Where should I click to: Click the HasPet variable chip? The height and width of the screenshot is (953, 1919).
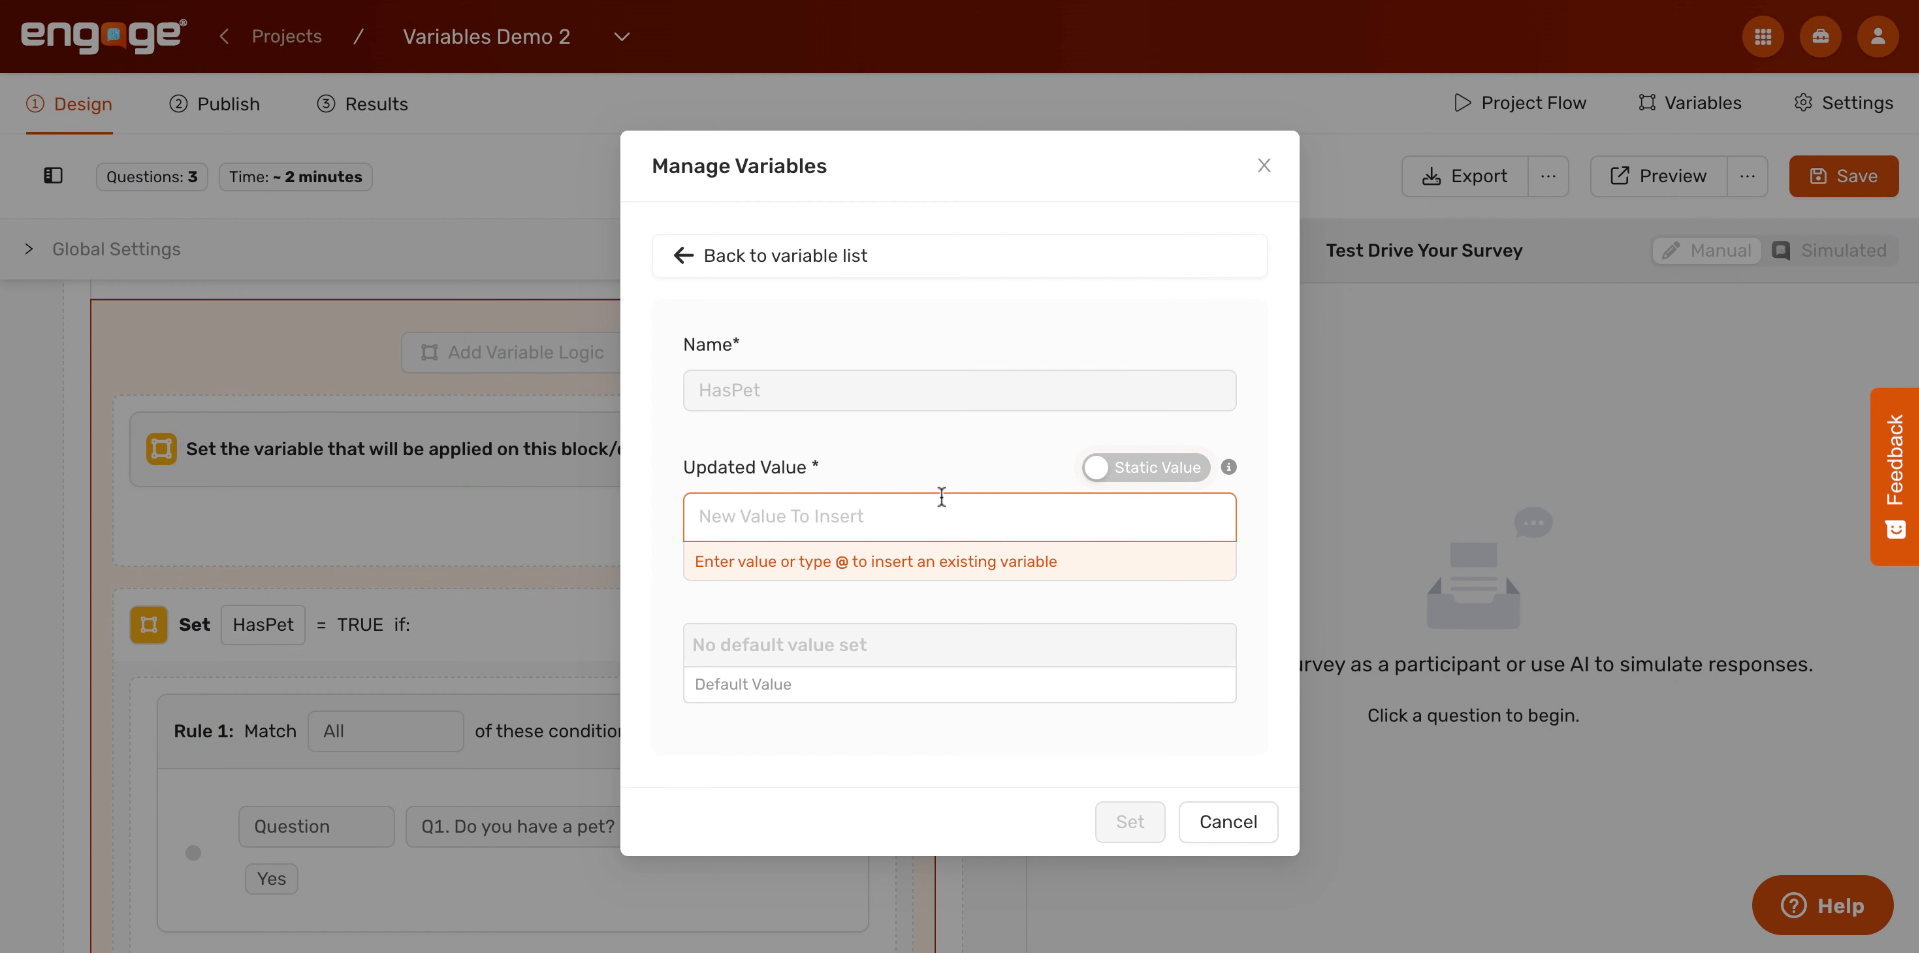(263, 625)
